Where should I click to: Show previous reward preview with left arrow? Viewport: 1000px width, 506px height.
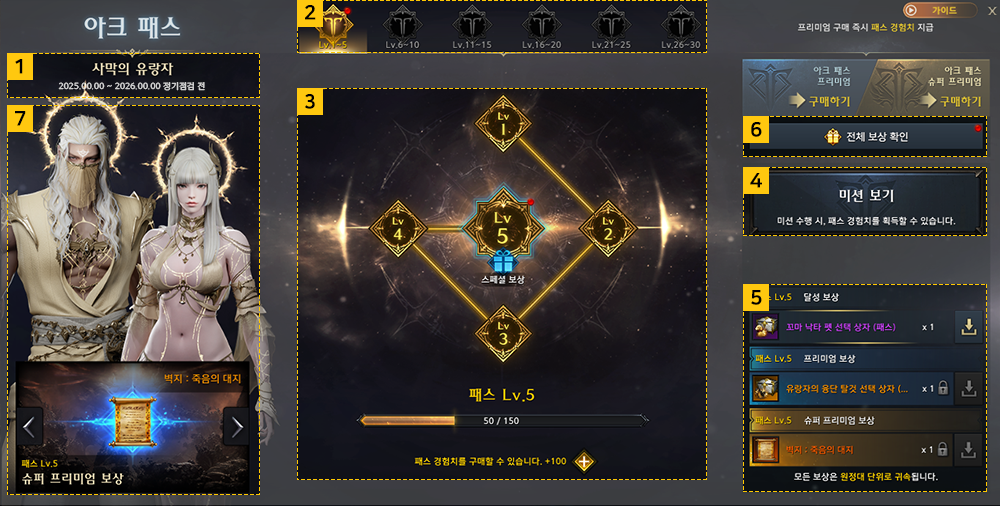[30, 428]
